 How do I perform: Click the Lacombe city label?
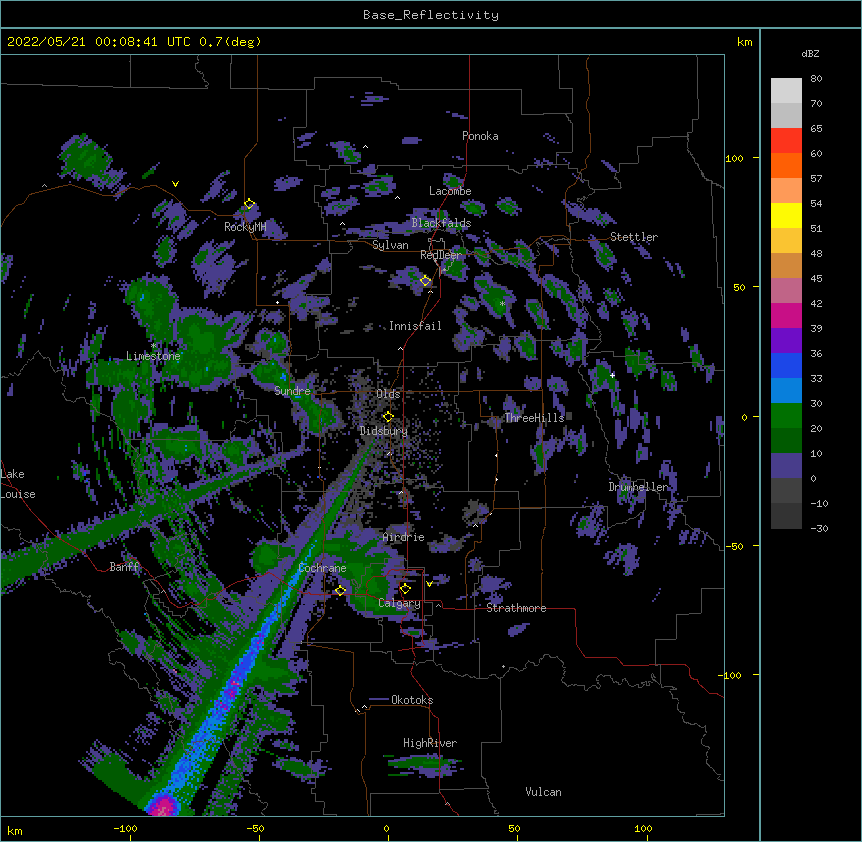pyautogui.click(x=450, y=191)
